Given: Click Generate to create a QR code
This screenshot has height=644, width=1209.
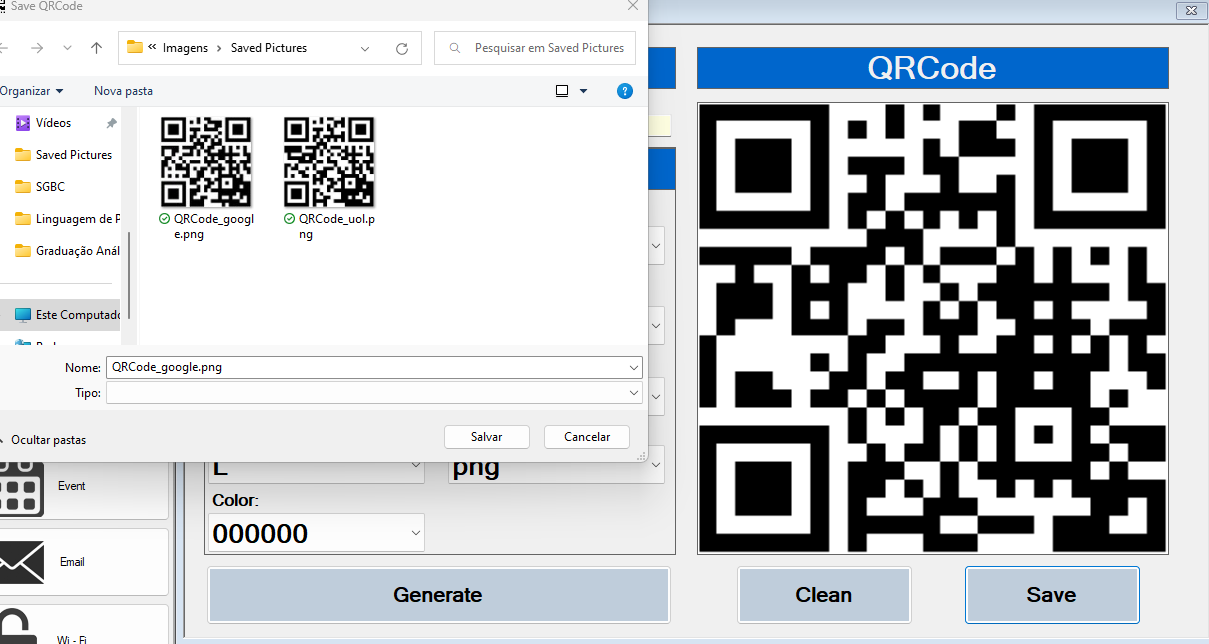Looking at the screenshot, I should tap(438, 594).
